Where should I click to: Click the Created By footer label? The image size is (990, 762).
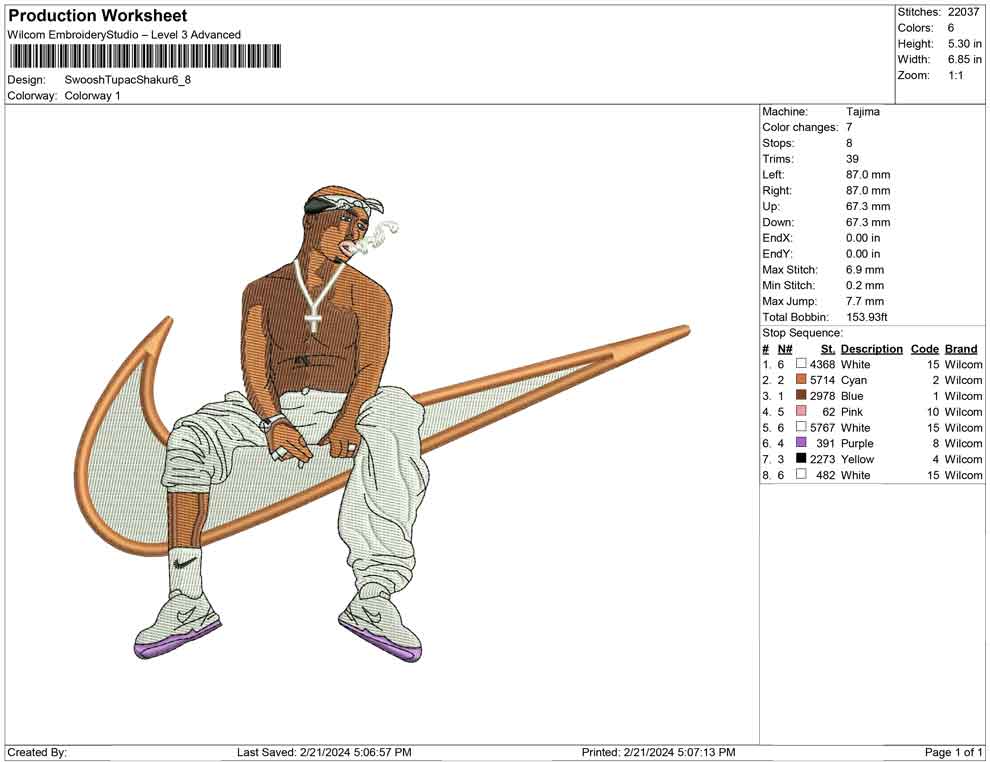[x=37, y=752]
